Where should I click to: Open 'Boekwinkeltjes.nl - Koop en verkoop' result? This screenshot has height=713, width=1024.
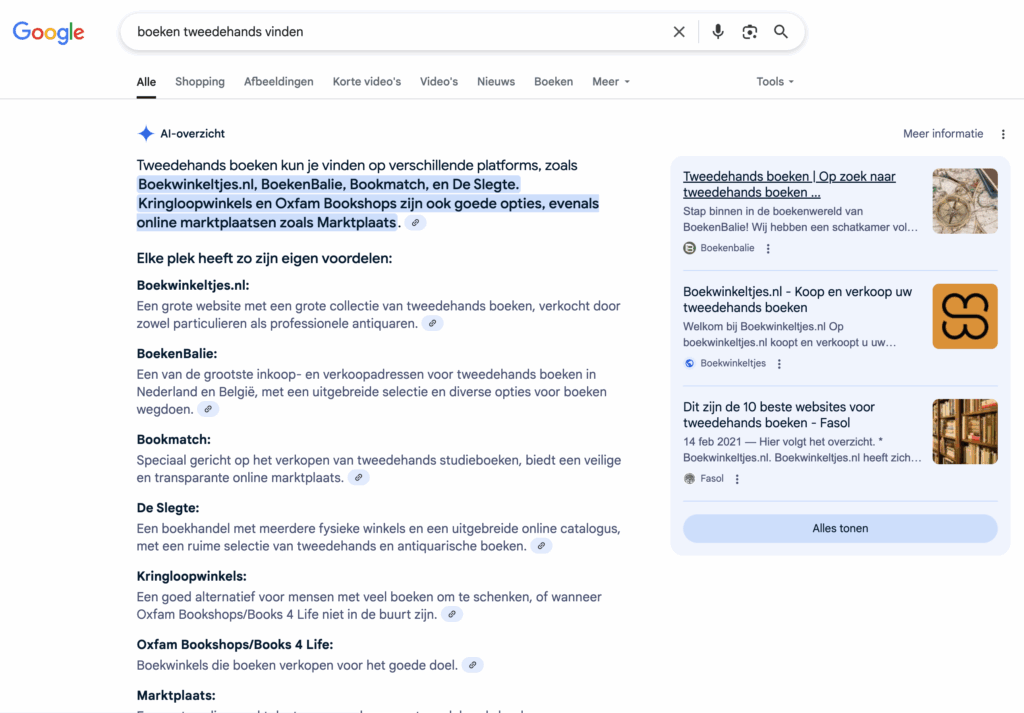pyautogui.click(x=797, y=300)
